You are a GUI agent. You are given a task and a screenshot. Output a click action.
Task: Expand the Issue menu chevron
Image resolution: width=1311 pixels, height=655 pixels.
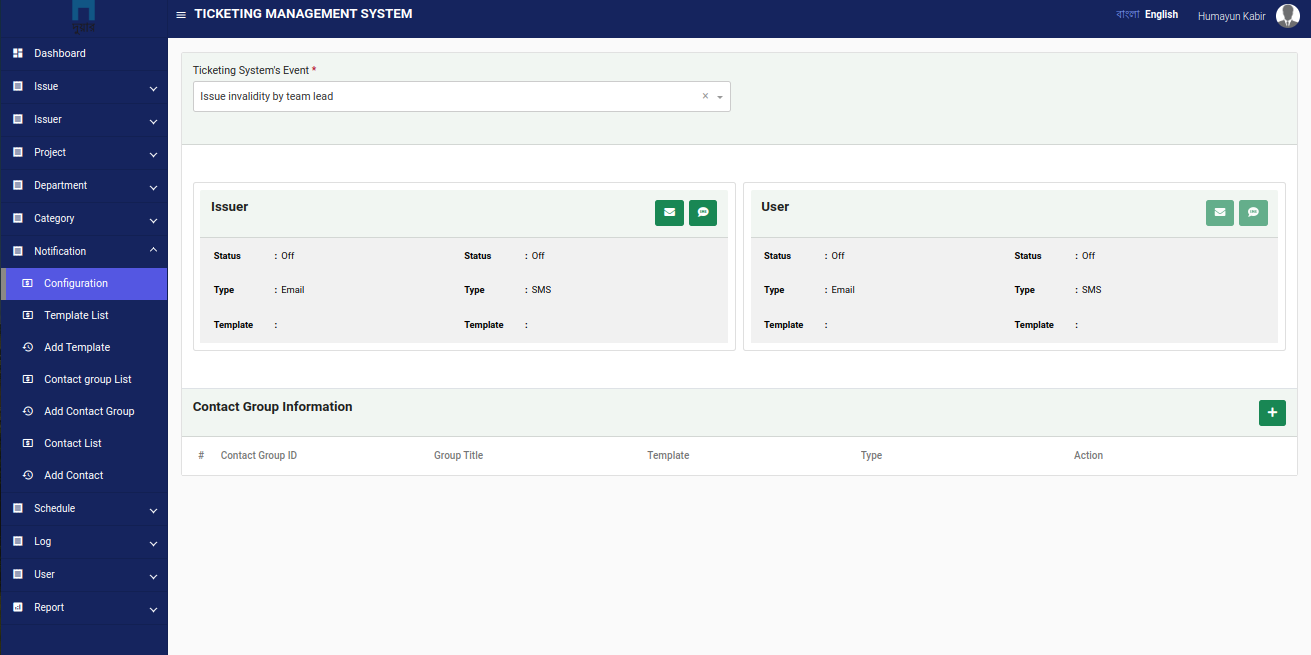pyautogui.click(x=153, y=89)
